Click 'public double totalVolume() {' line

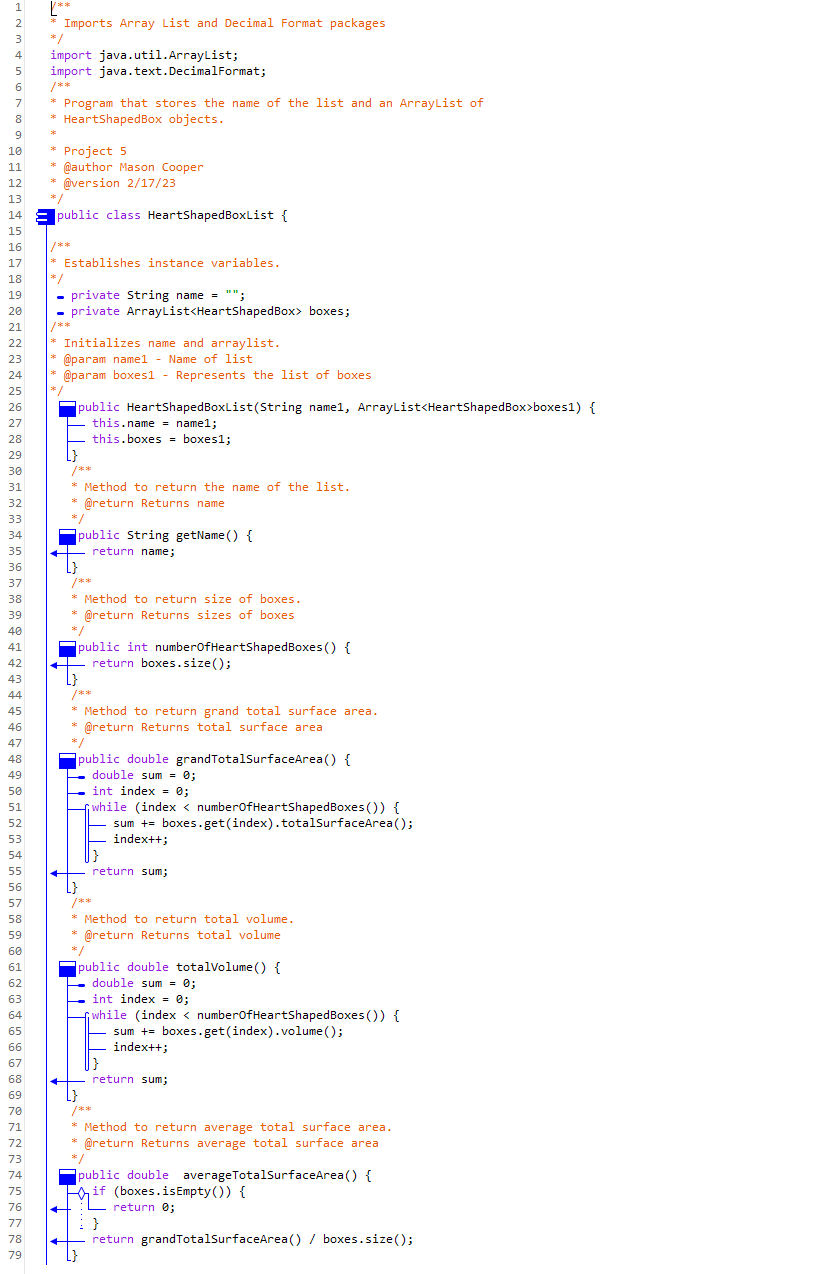(x=179, y=967)
